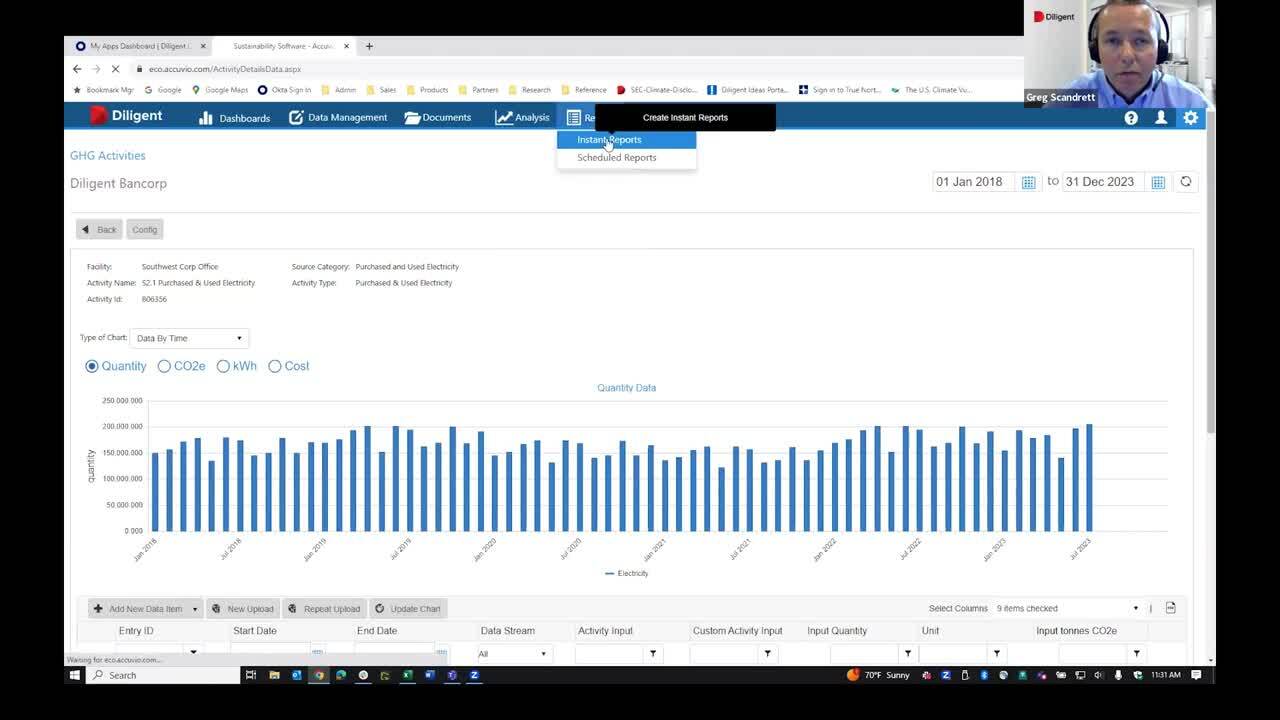Select the CO2e radio option
Viewport: 1280px width, 720px height.
click(164, 366)
